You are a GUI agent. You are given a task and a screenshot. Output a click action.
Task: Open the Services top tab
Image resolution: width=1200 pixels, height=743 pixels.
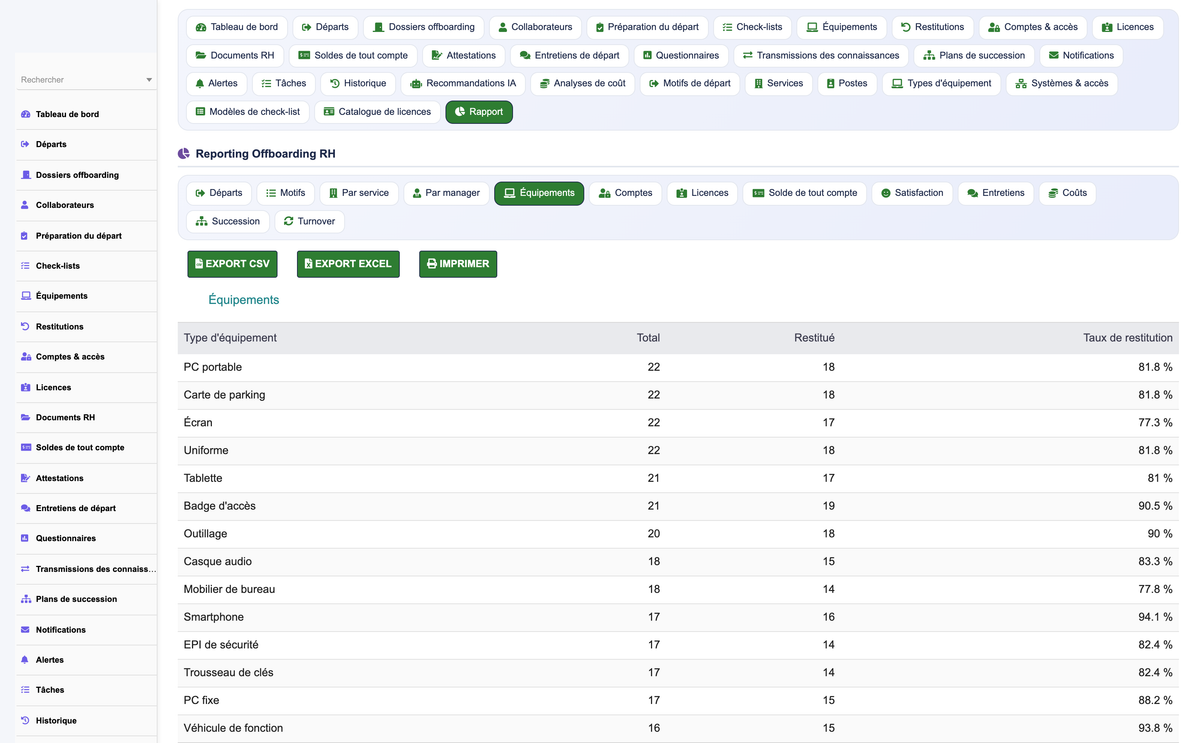click(x=779, y=83)
